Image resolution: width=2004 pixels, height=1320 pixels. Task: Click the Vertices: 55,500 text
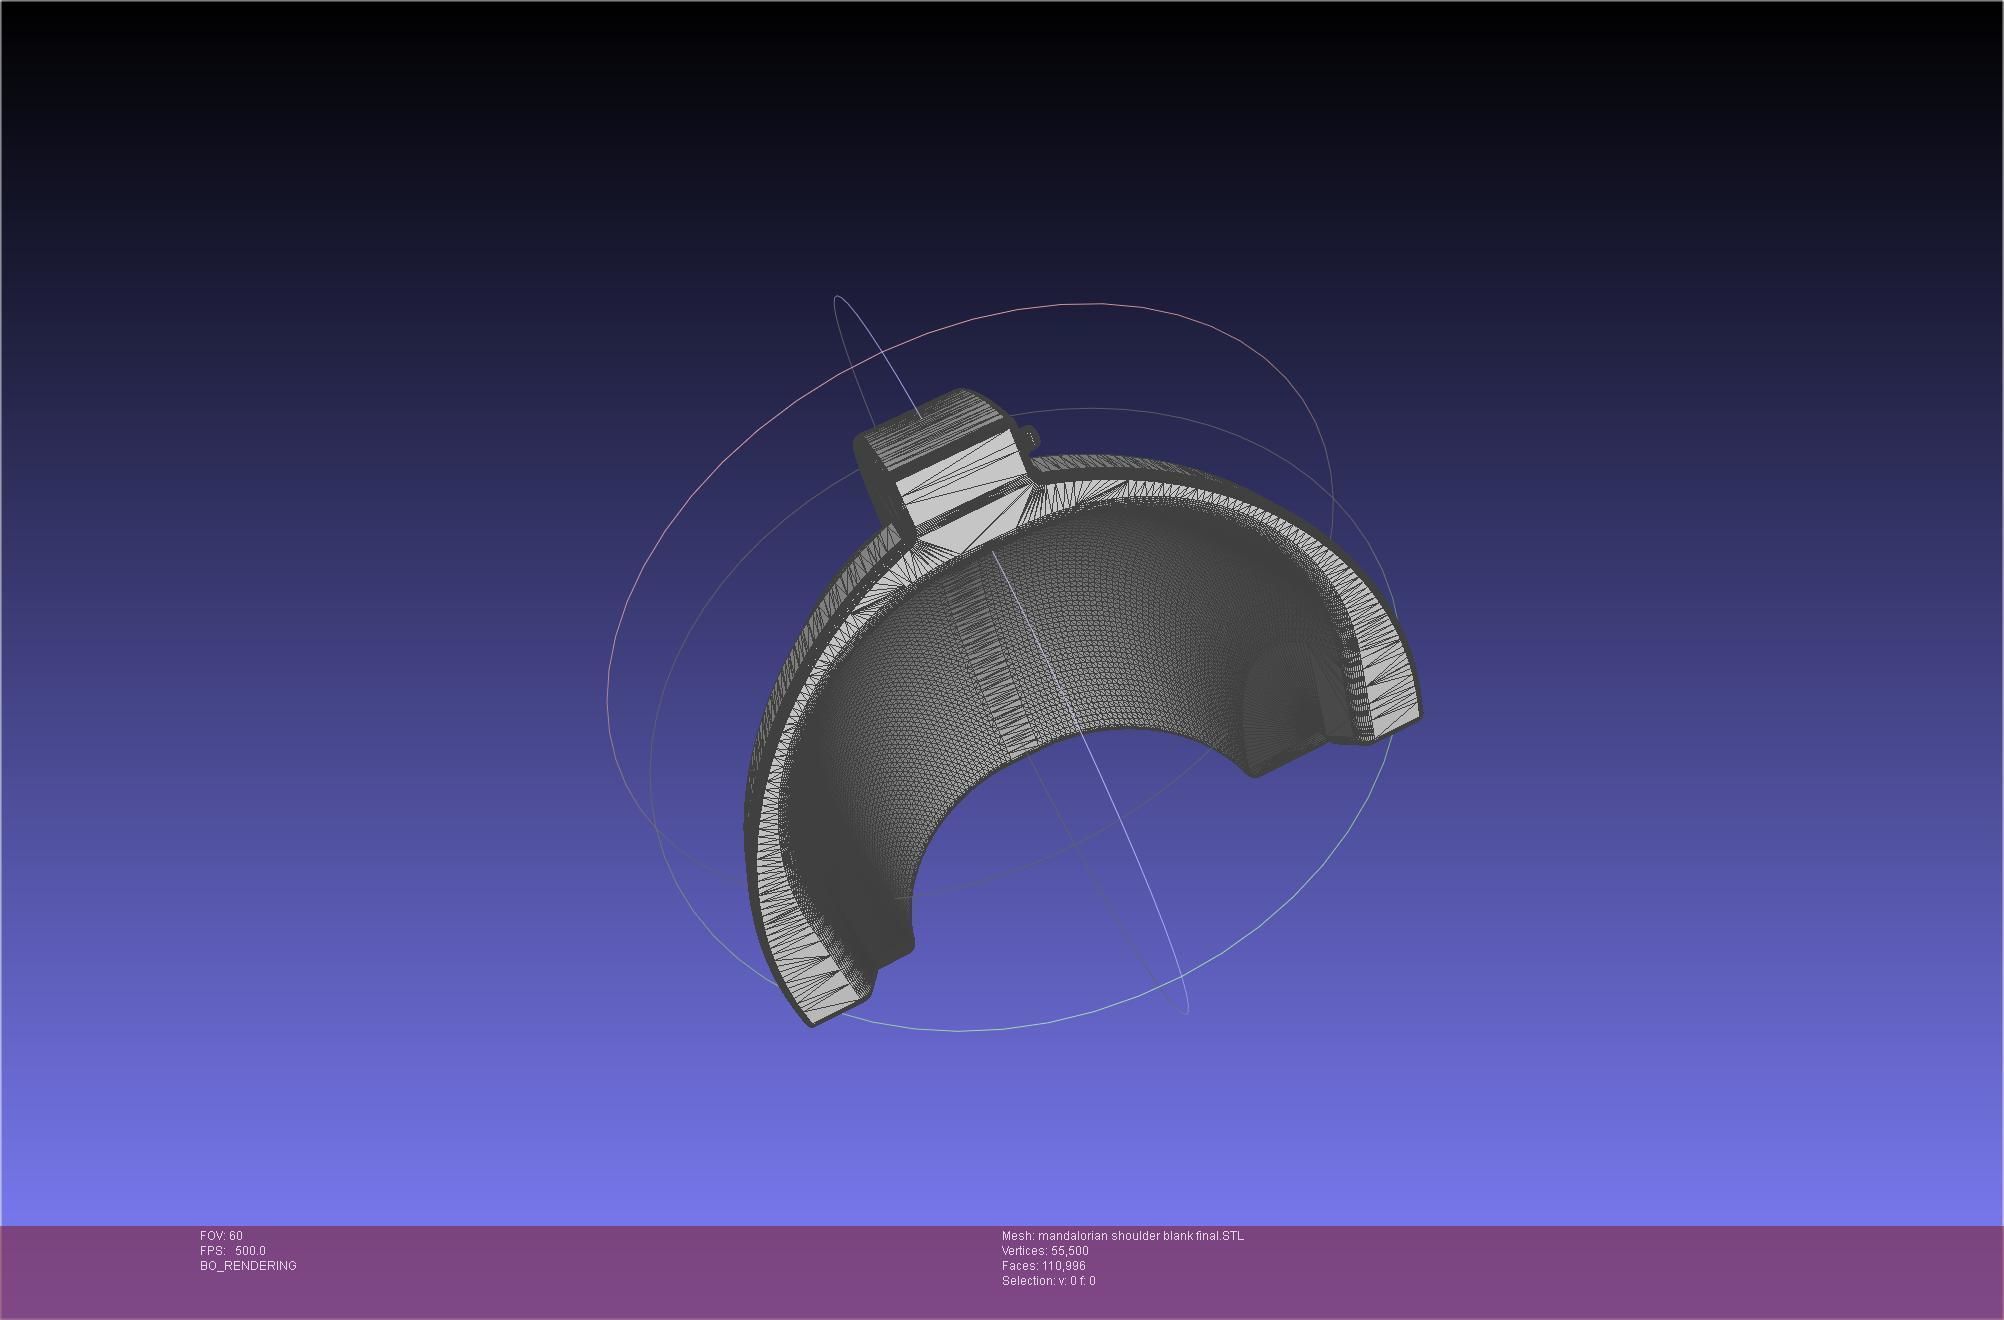1045,1251
